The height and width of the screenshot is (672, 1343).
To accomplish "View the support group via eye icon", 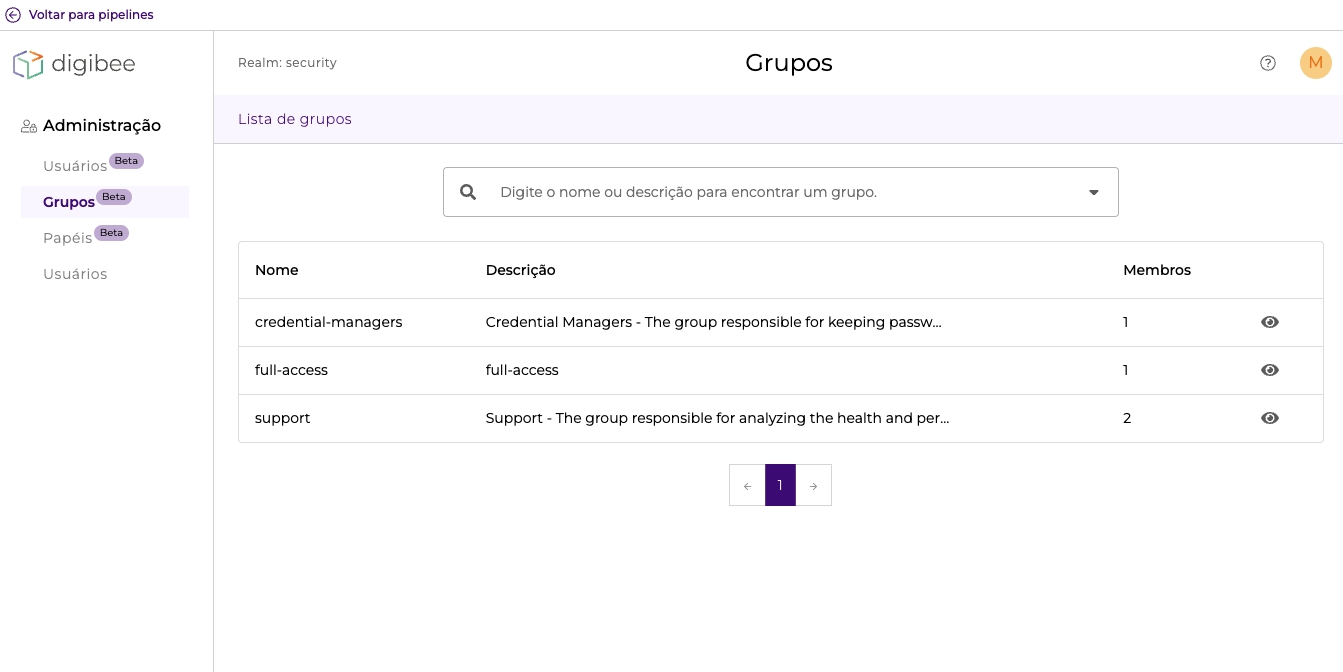I will [x=1270, y=418].
